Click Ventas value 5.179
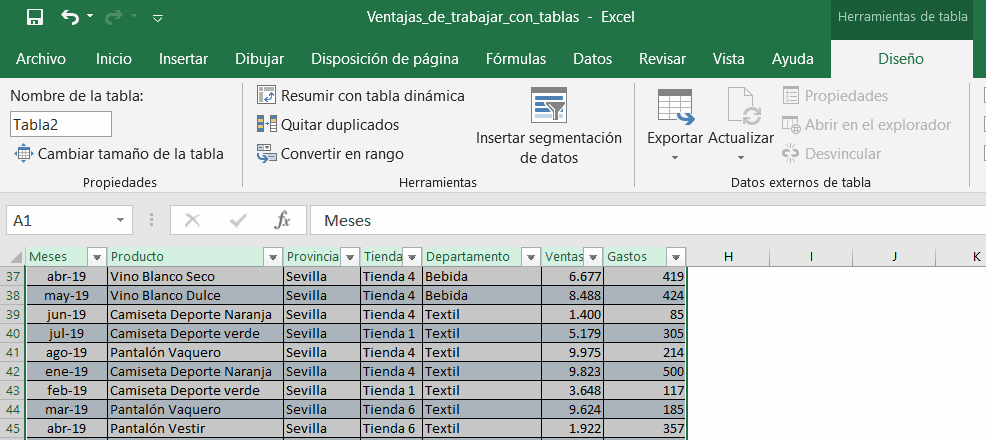This screenshot has height=440, width=986. tap(572, 334)
